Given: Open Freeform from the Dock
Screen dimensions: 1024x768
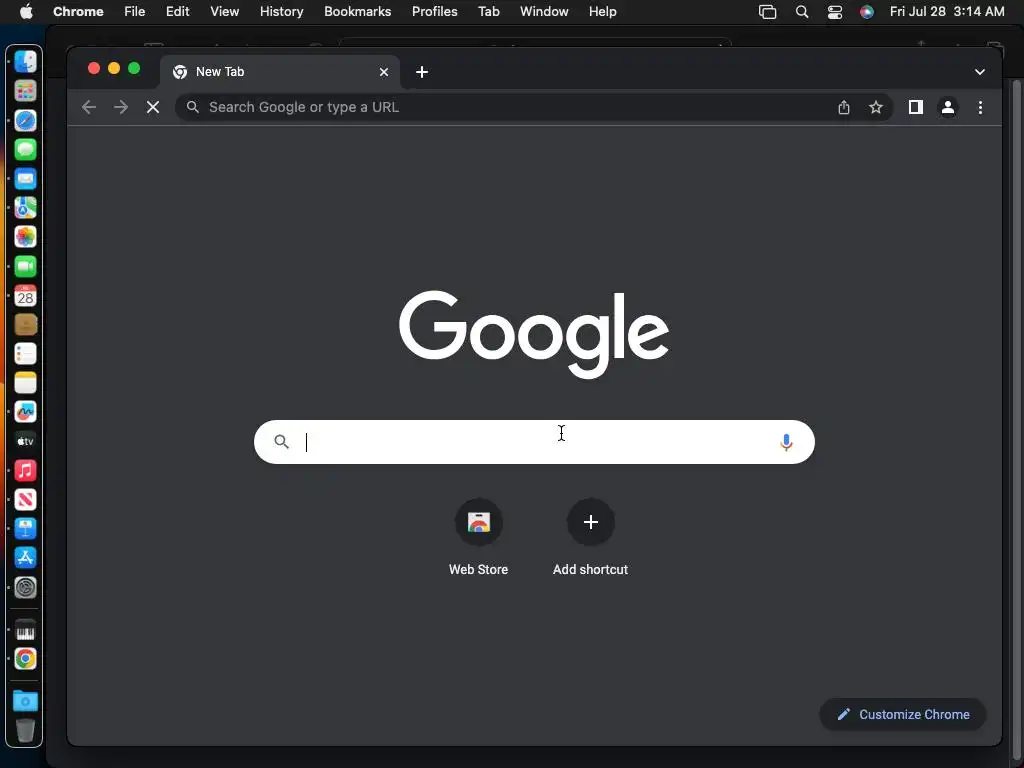Looking at the screenshot, I should [25, 412].
